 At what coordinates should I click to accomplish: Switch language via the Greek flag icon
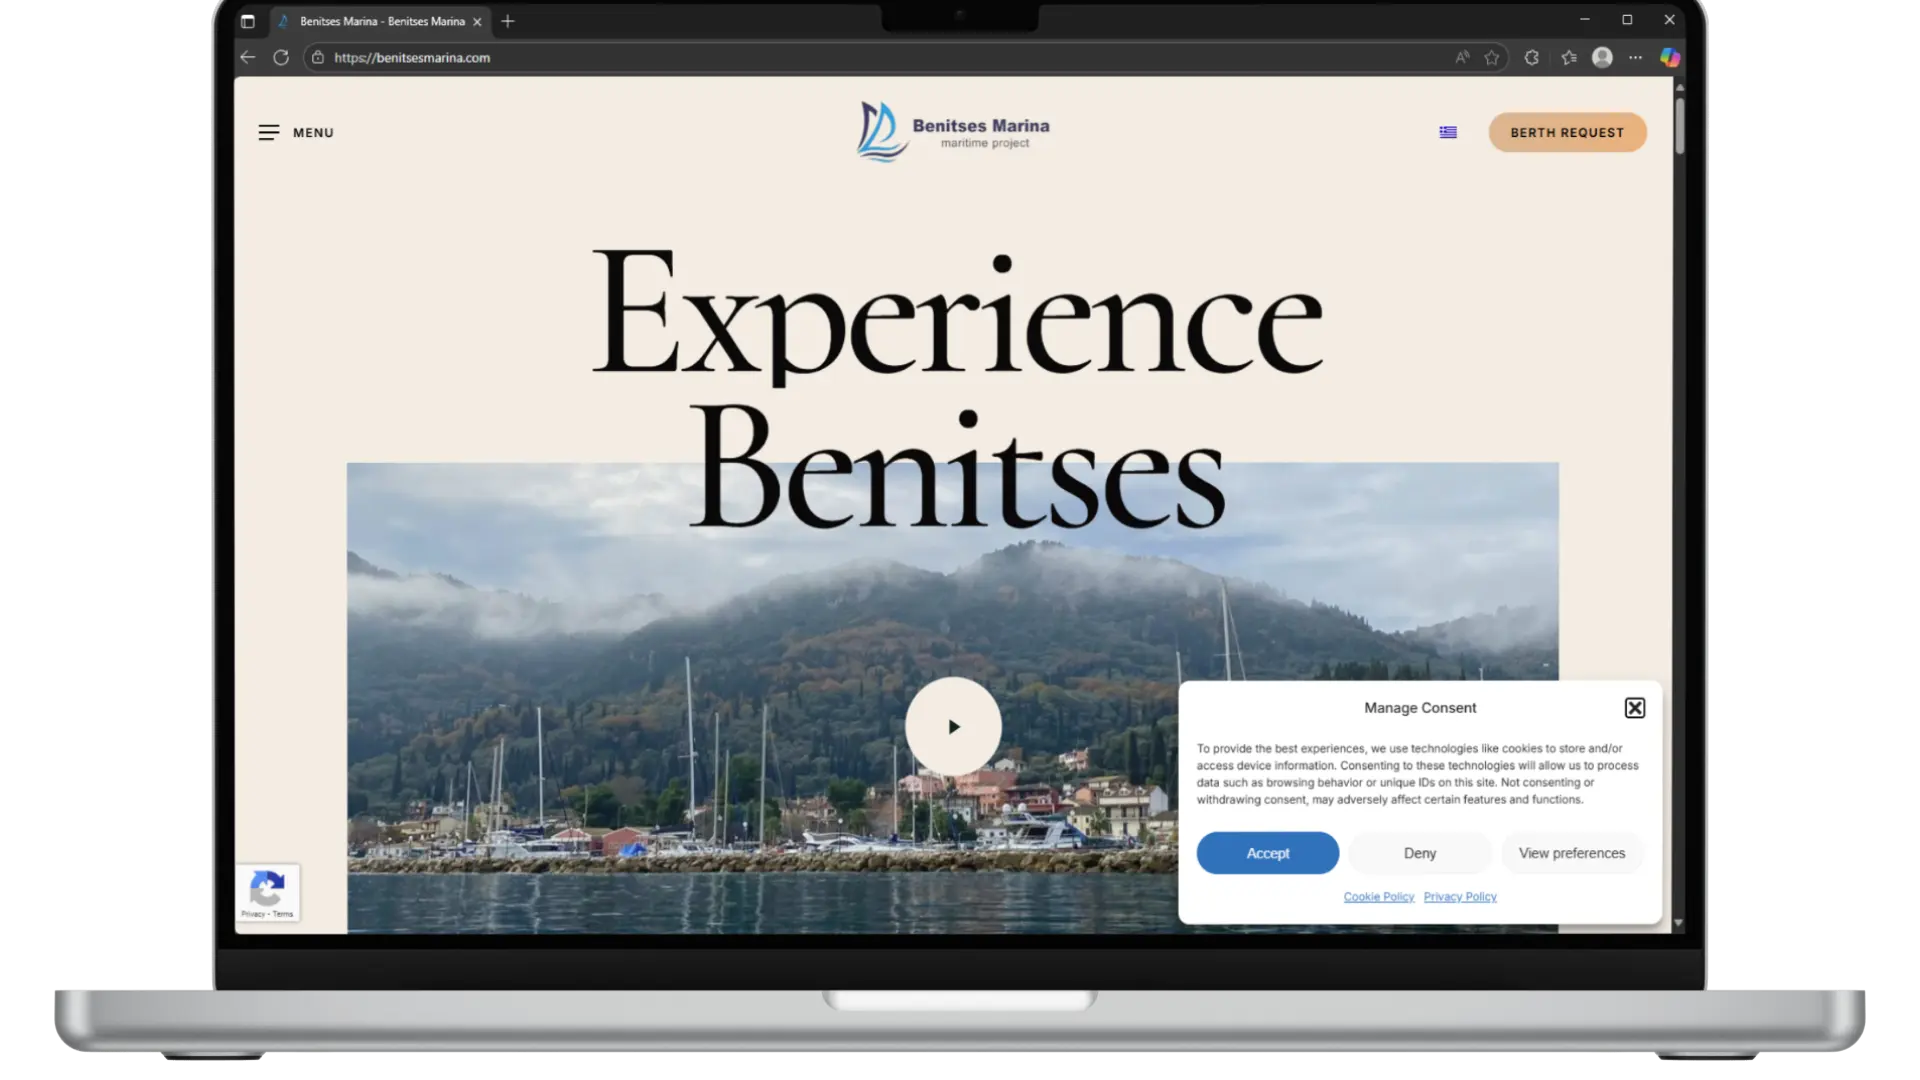click(1448, 132)
